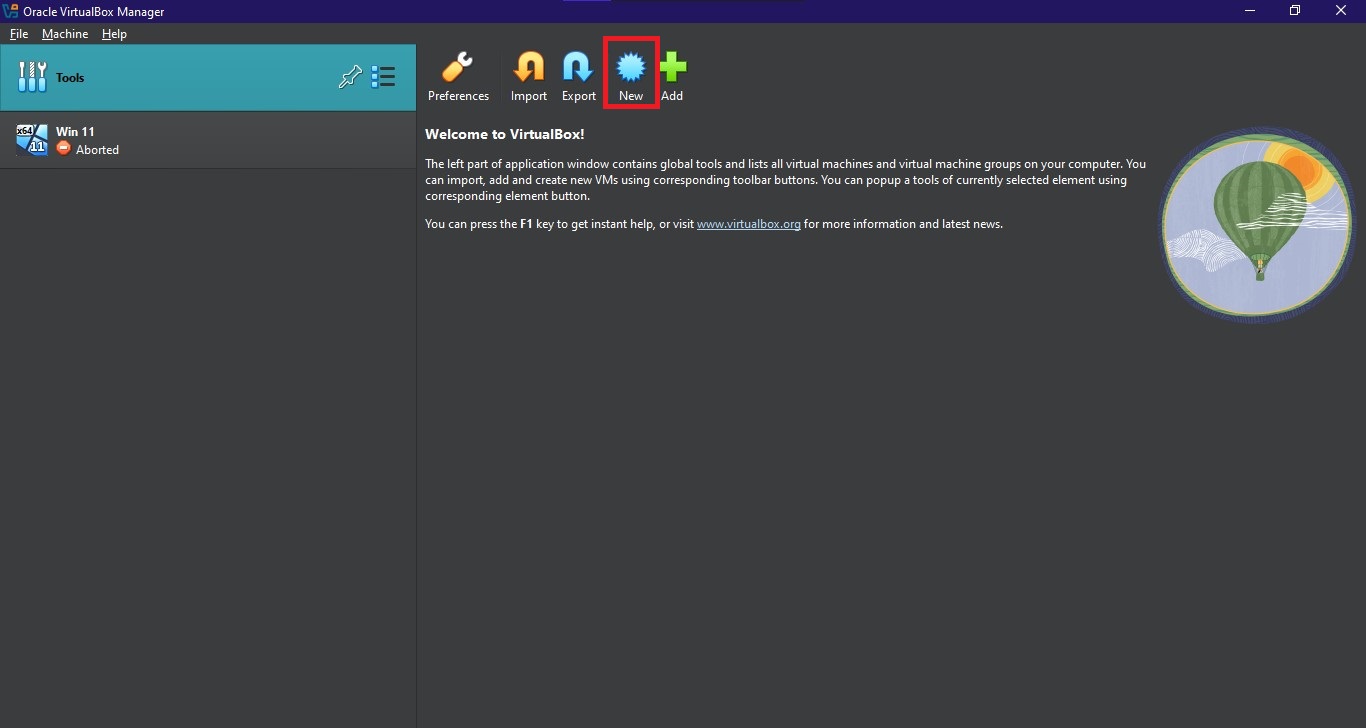The width and height of the screenshot is (1366, 728).
Task: Follow the www.virtualbox.org link
Action: point(748,223)
